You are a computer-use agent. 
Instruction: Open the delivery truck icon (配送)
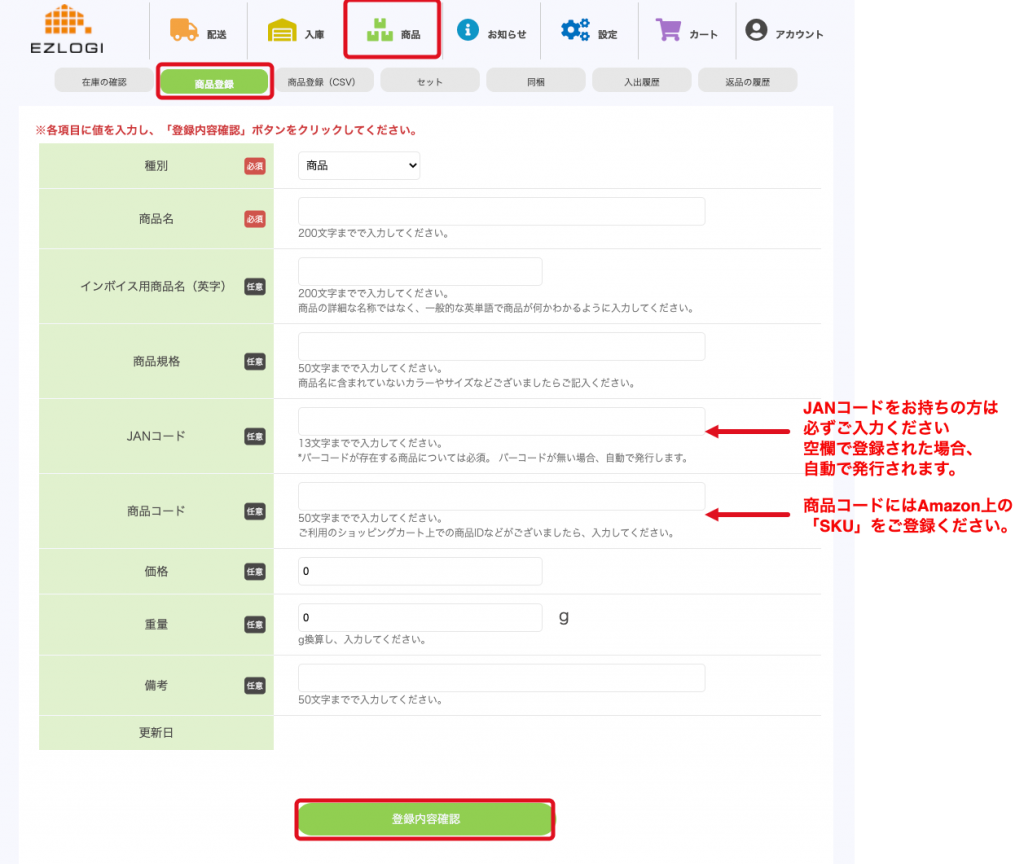coord(184,30)
